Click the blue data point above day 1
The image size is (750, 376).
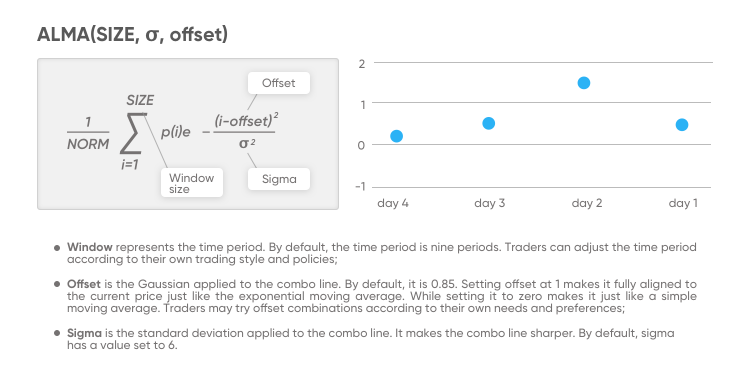[682, 125]
